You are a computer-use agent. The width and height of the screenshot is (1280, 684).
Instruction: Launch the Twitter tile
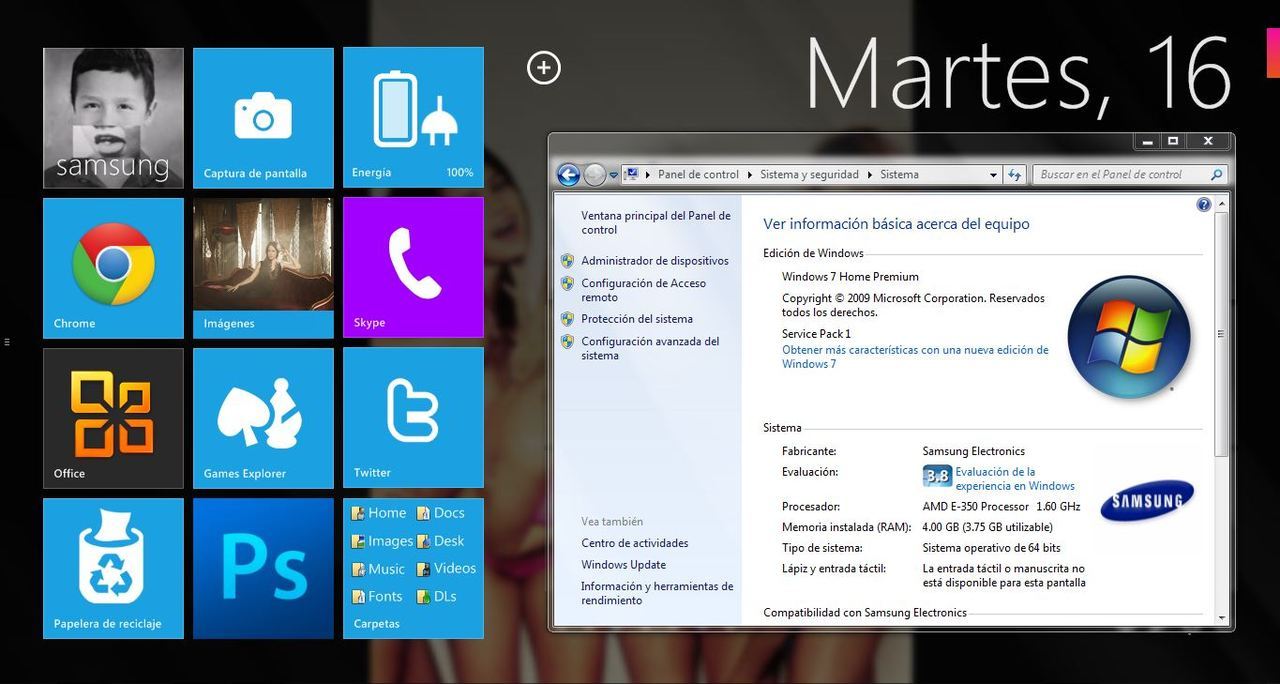413,418
